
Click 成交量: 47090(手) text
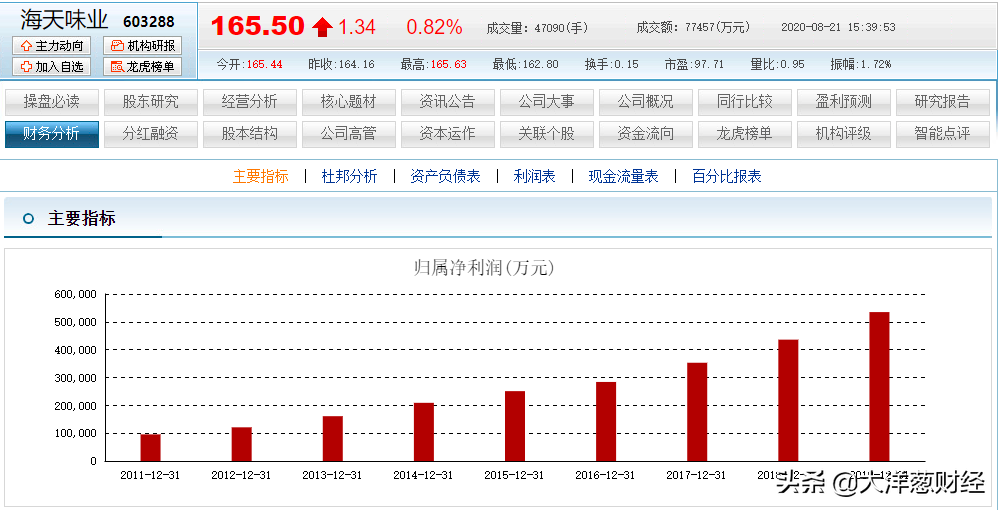point(537,28)
